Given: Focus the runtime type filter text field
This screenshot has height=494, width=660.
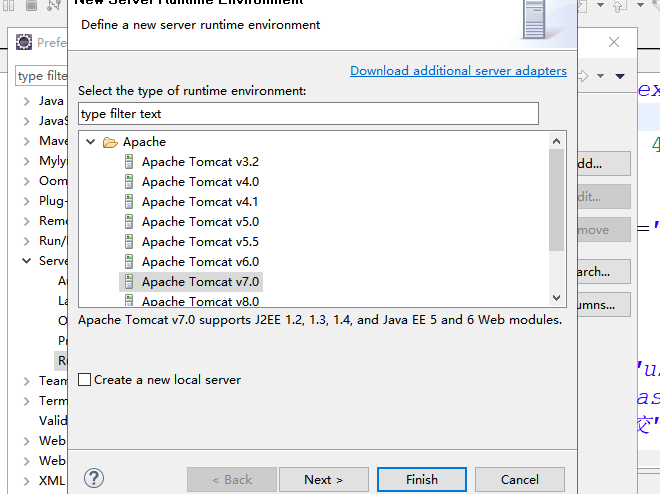Looking at the screenshot, I should 308,114.
